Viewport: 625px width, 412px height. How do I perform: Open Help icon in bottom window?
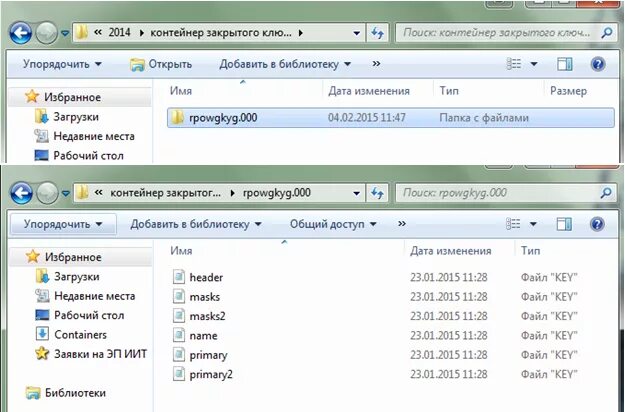click(x=597, y=224)
